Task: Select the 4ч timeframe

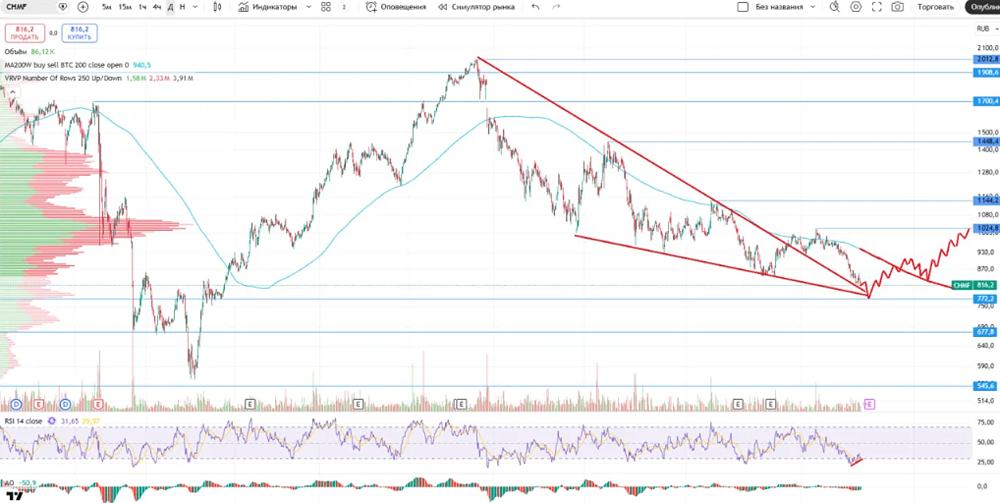Action: coord(157,7)
